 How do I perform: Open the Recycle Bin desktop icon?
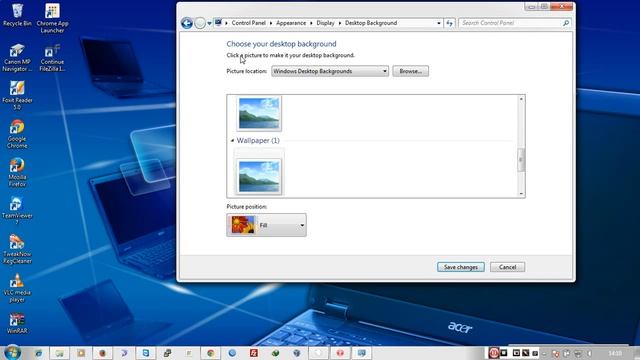pyautogui.click(x=17, y=15)
